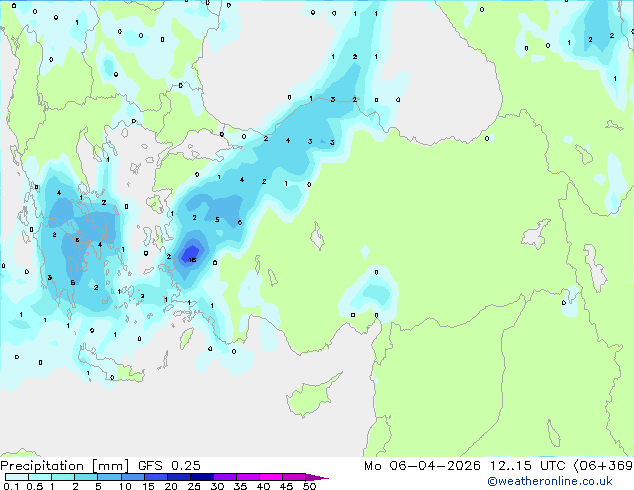Open the weatheronline.co.uk copyright link
Viewport: 634px width, 490px height.
tap(550, 481)
